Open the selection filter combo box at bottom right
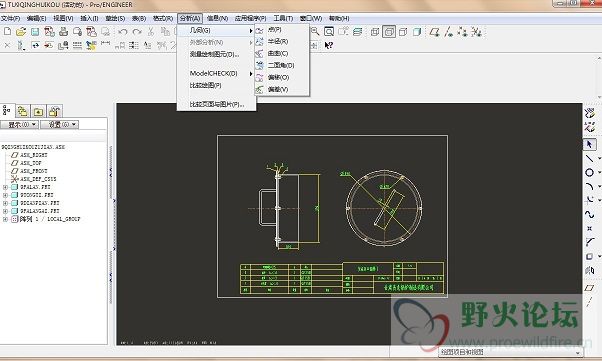Viewport: 602px width, 361px height. point(511,352)
